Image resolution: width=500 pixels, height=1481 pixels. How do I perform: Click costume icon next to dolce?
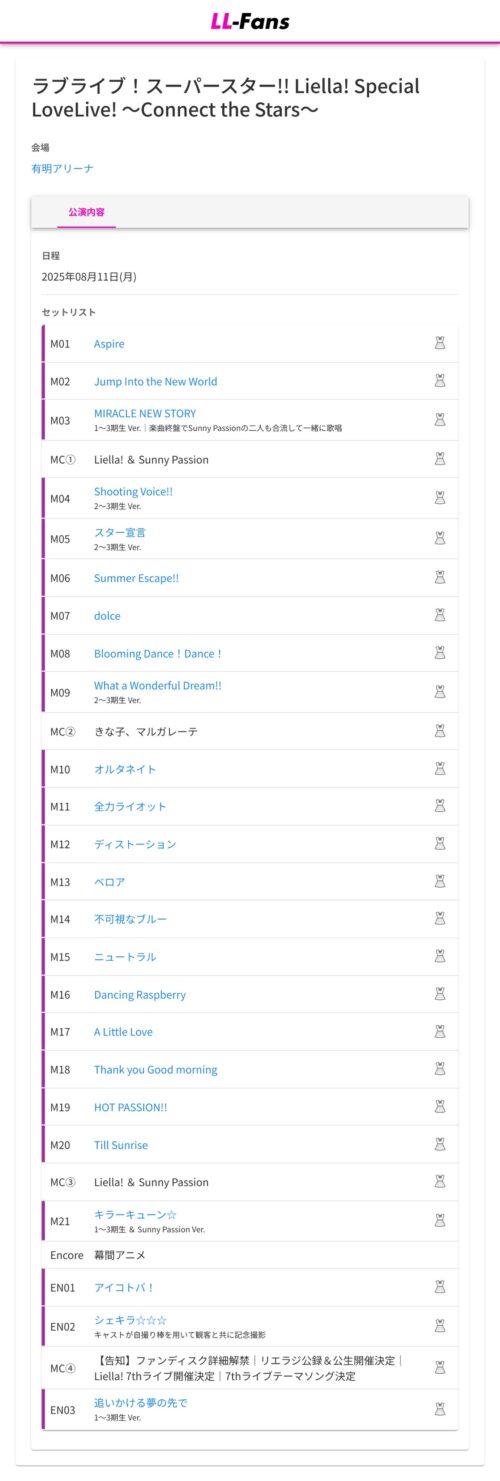tap(439, 615)
